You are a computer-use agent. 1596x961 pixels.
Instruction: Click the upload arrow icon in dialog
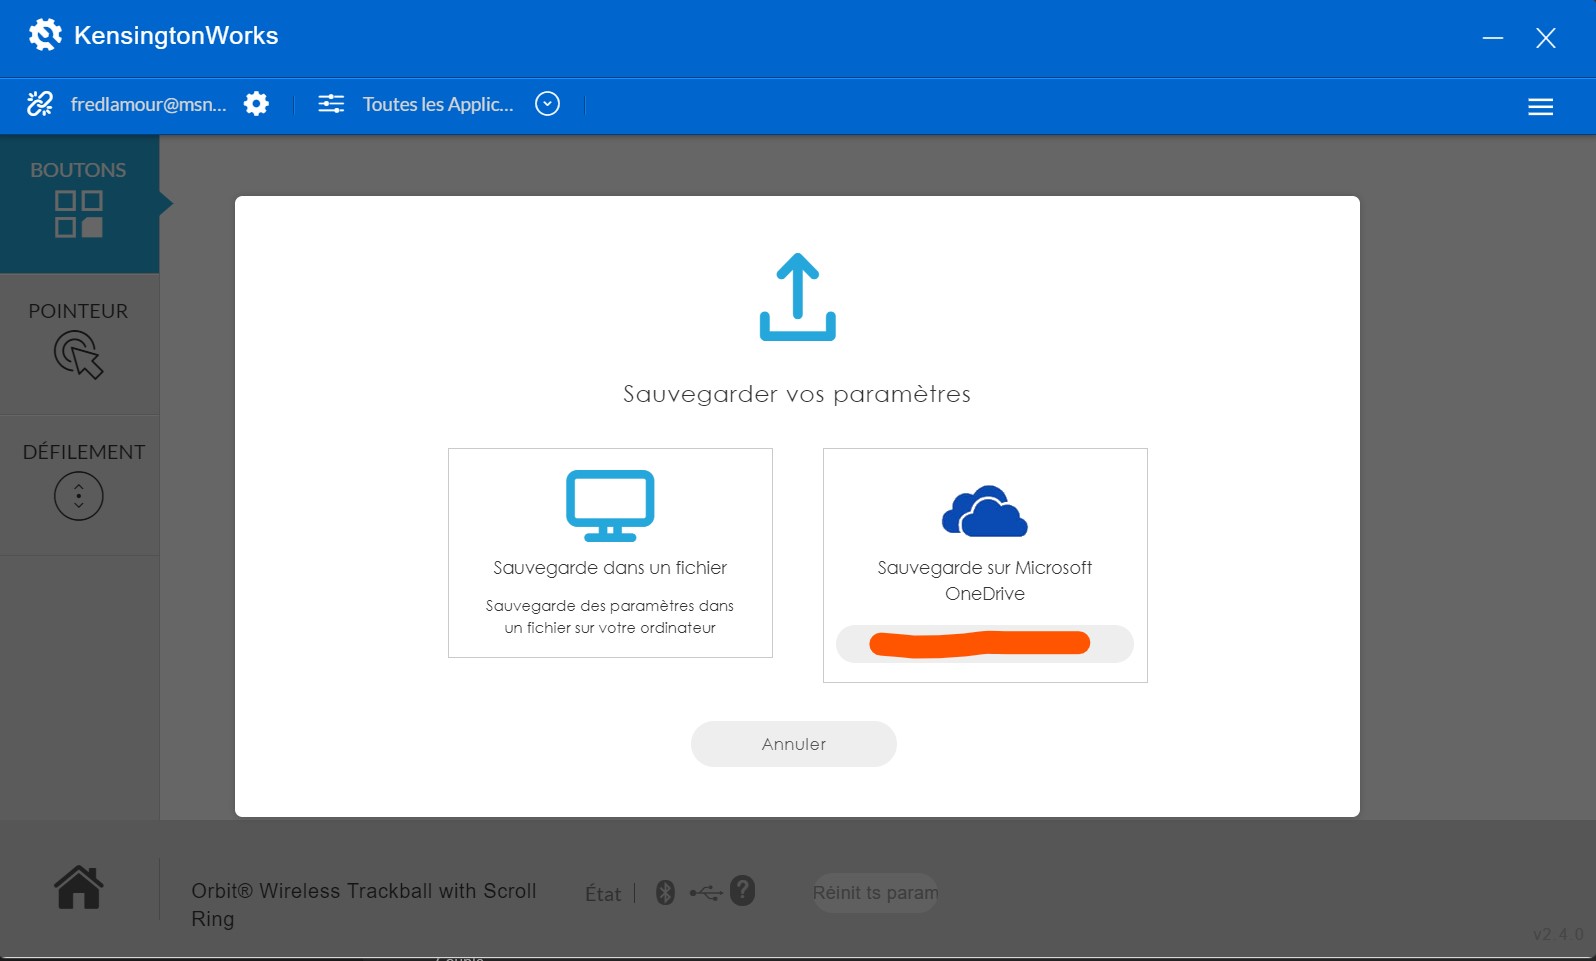797,297
